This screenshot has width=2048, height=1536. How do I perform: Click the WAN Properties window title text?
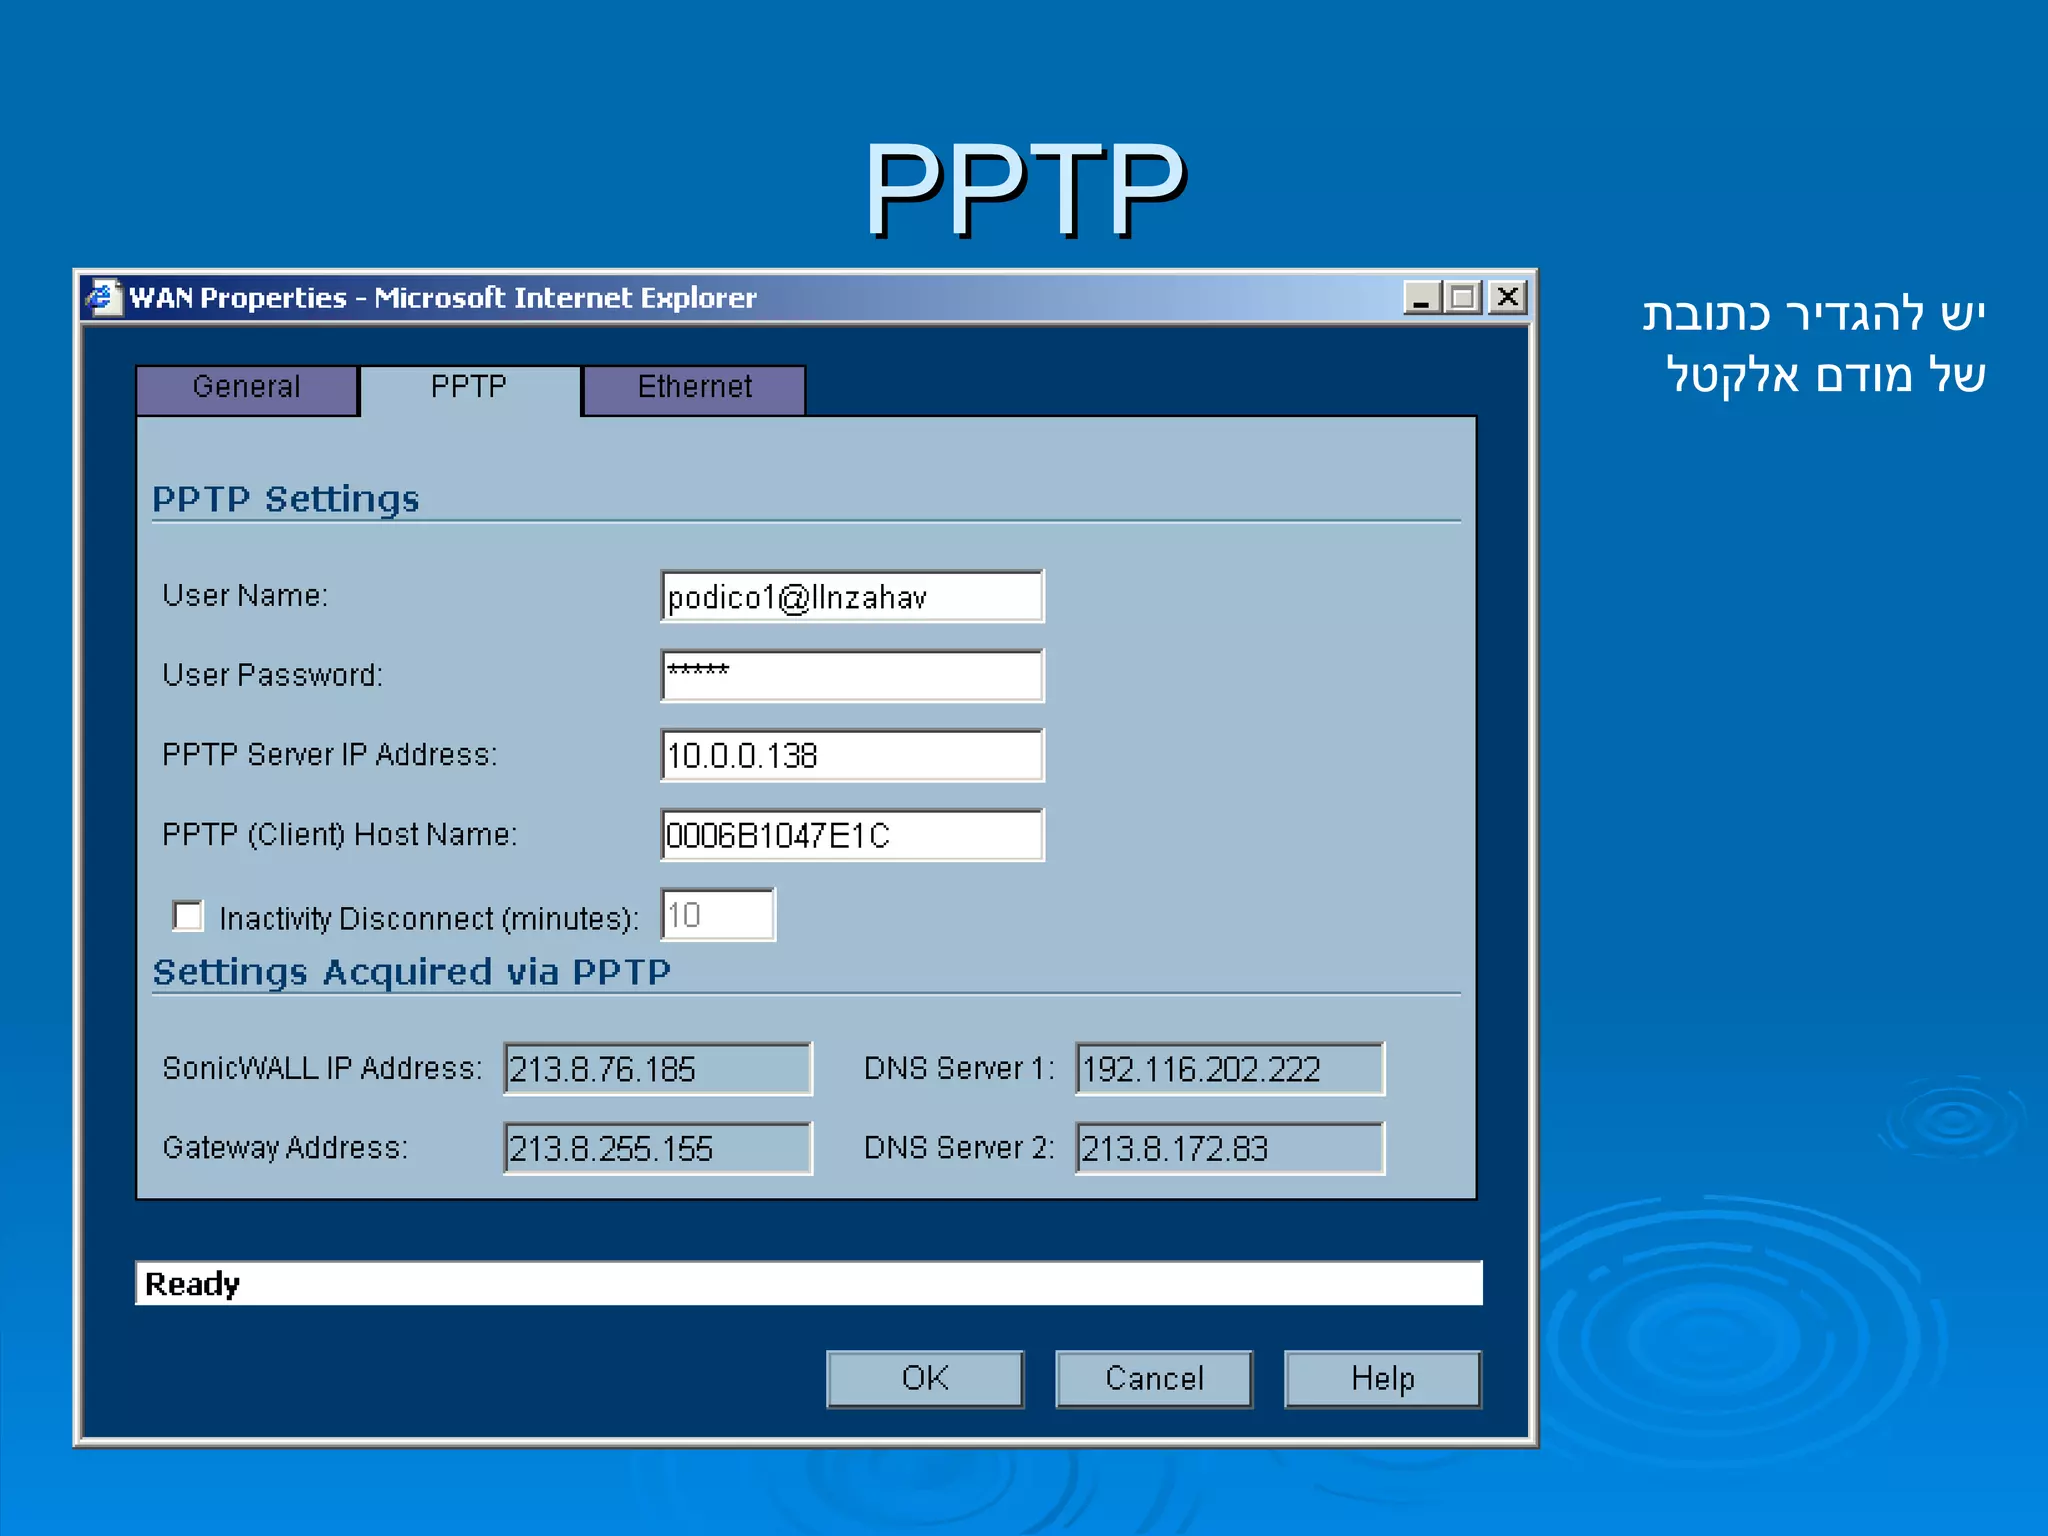click(442, 298)
